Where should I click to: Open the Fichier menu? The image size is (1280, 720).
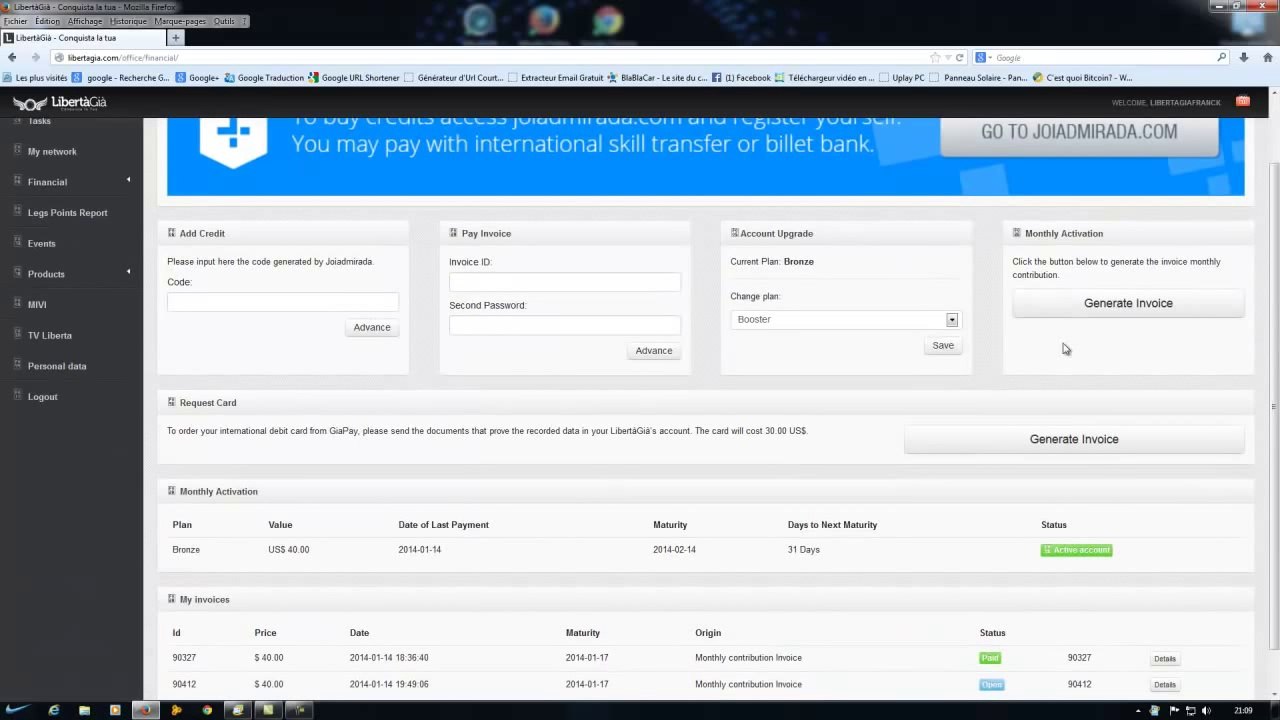coord(16,21)
